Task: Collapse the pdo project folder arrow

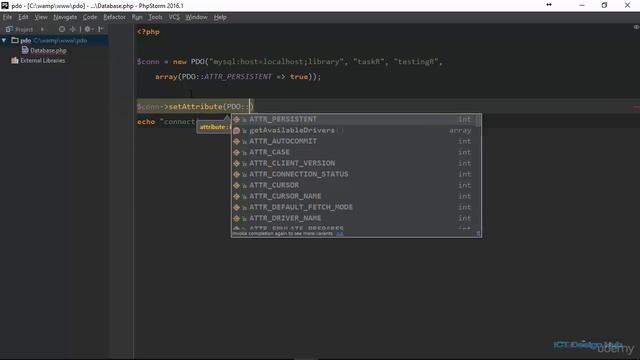Action: (x=4, y=40)
